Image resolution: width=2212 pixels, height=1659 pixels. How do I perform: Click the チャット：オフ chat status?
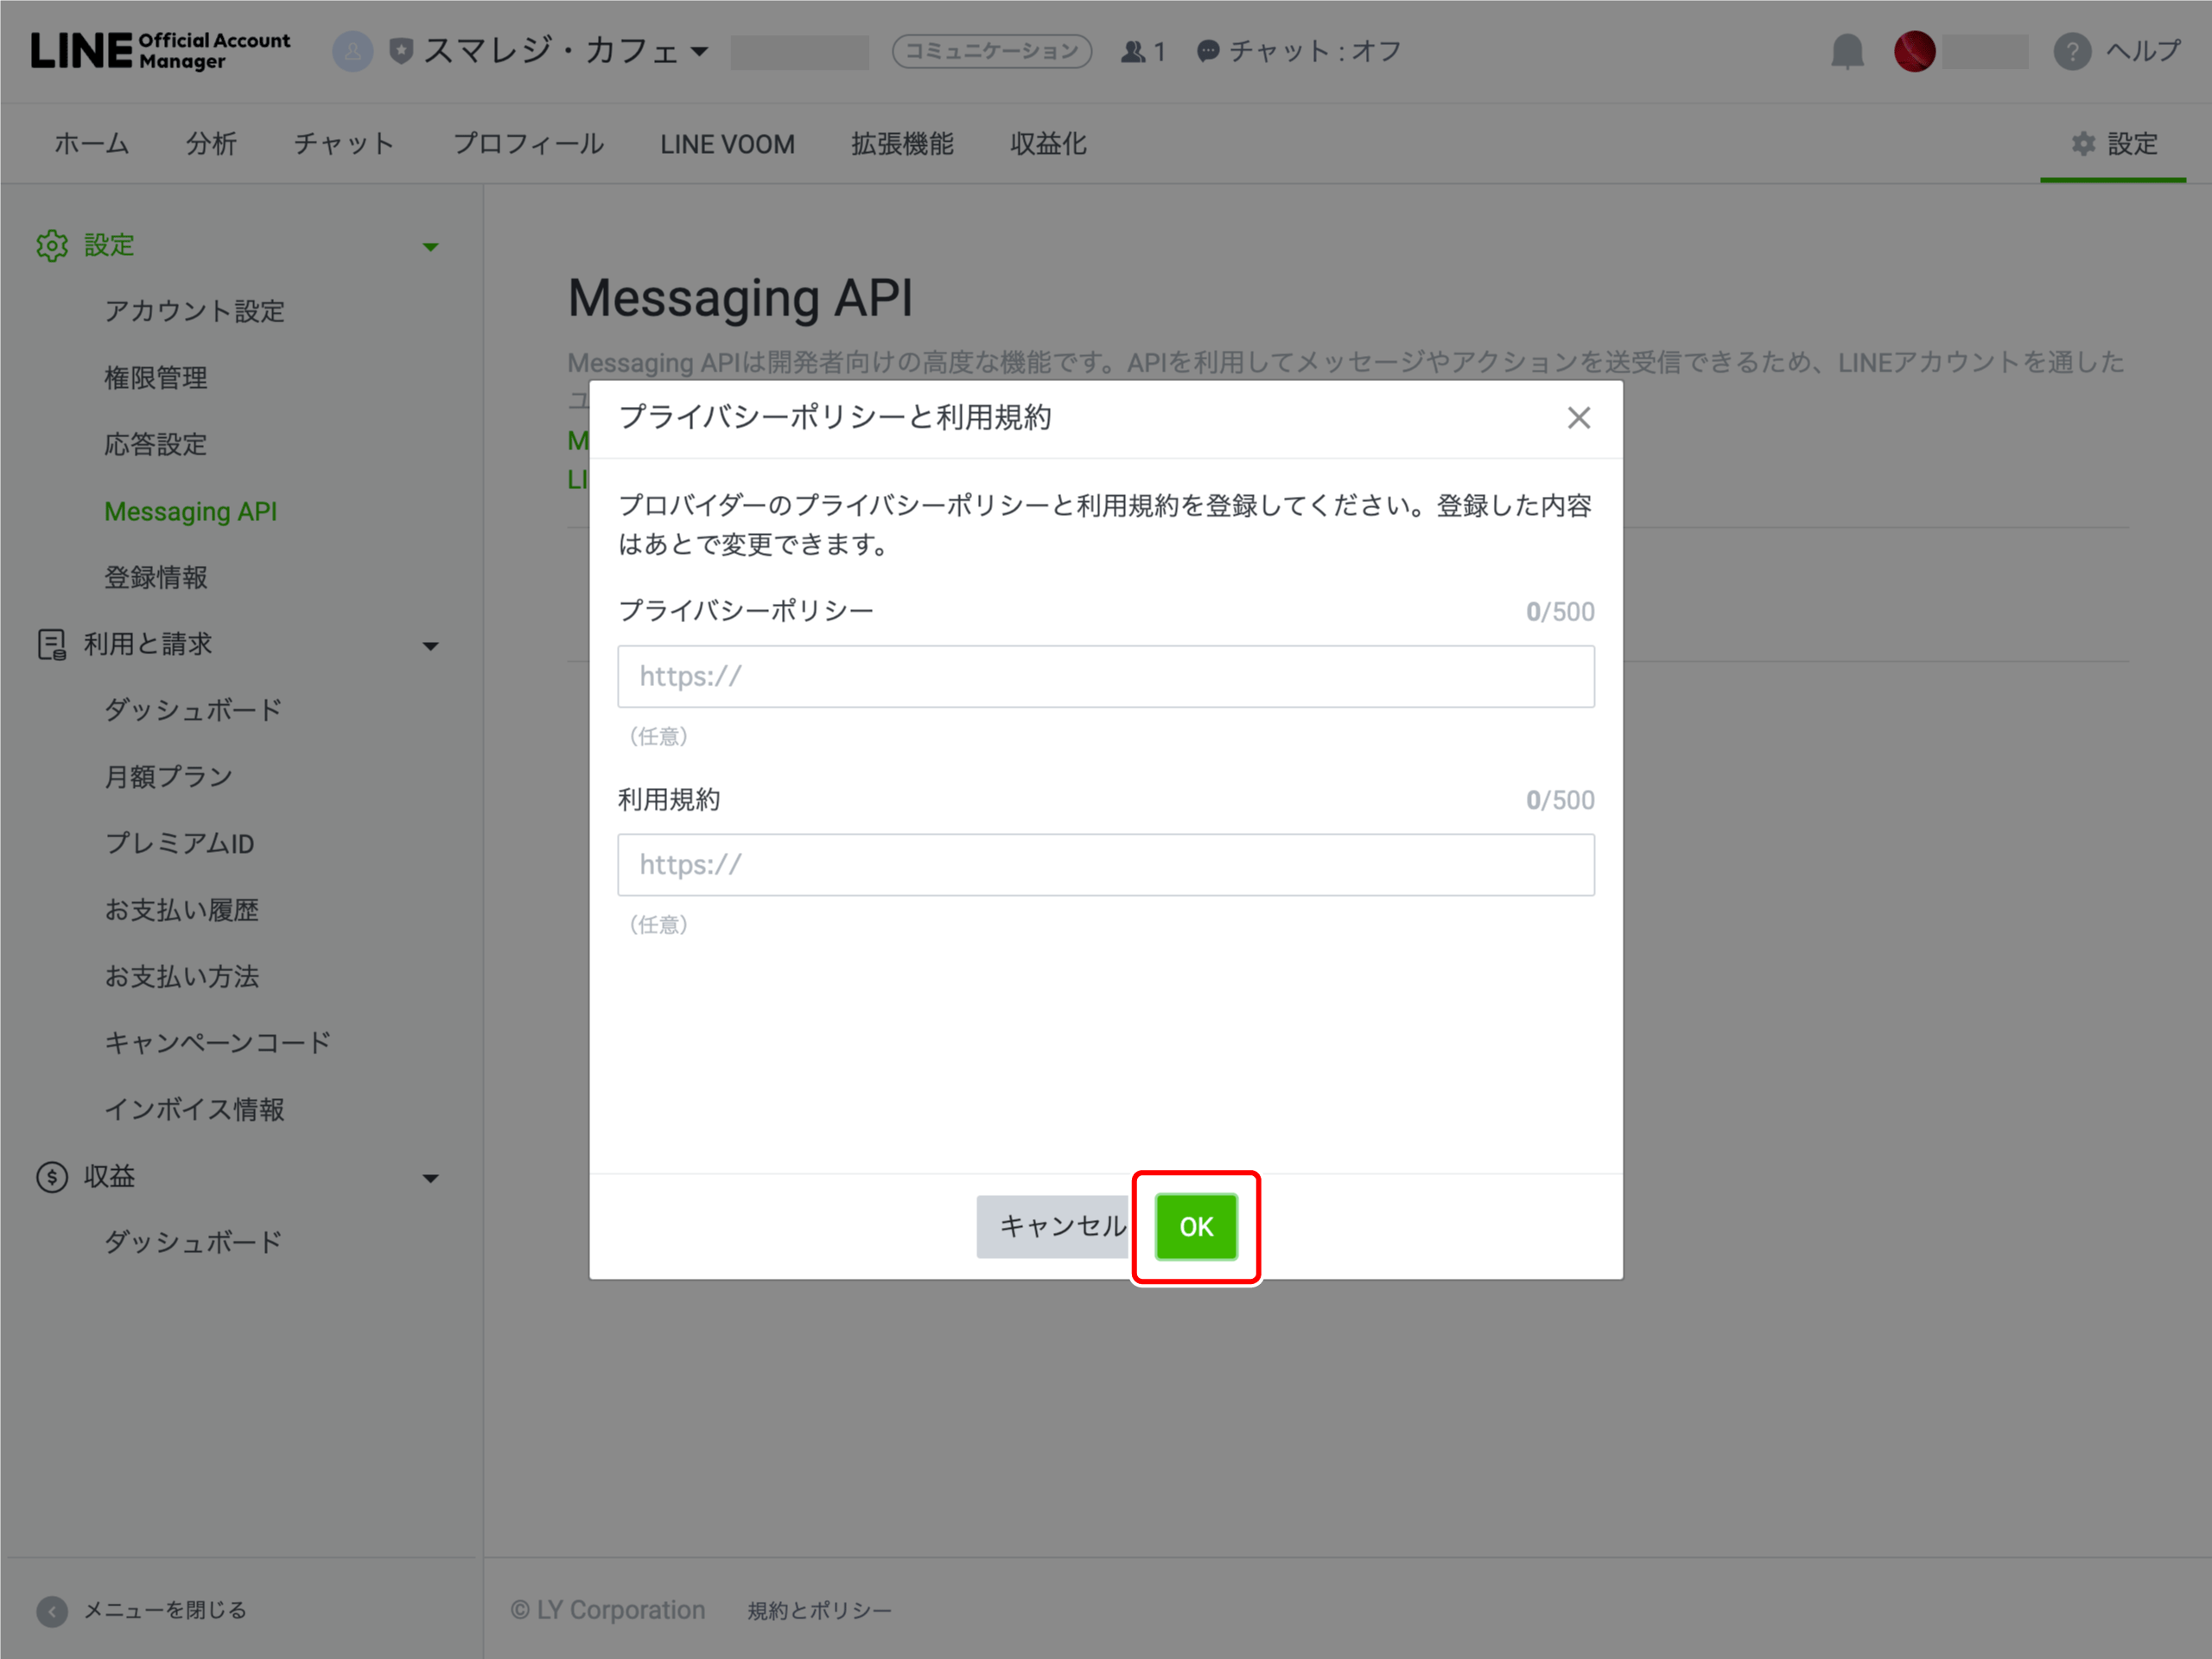tap(1299, 51)
